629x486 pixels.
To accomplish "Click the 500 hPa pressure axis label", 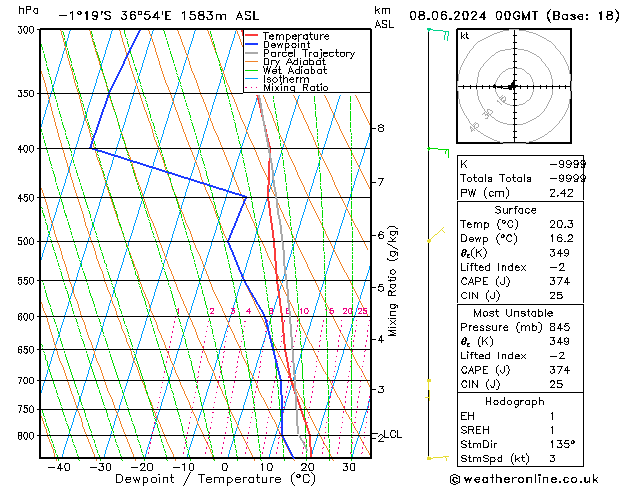I will click(26, 241).
